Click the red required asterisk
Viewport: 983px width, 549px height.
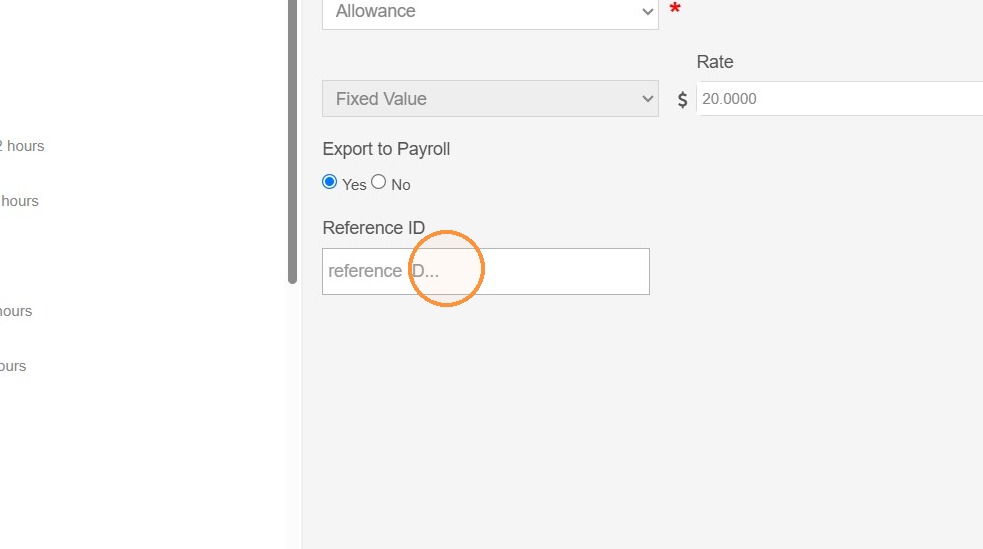tap(675, 9)
